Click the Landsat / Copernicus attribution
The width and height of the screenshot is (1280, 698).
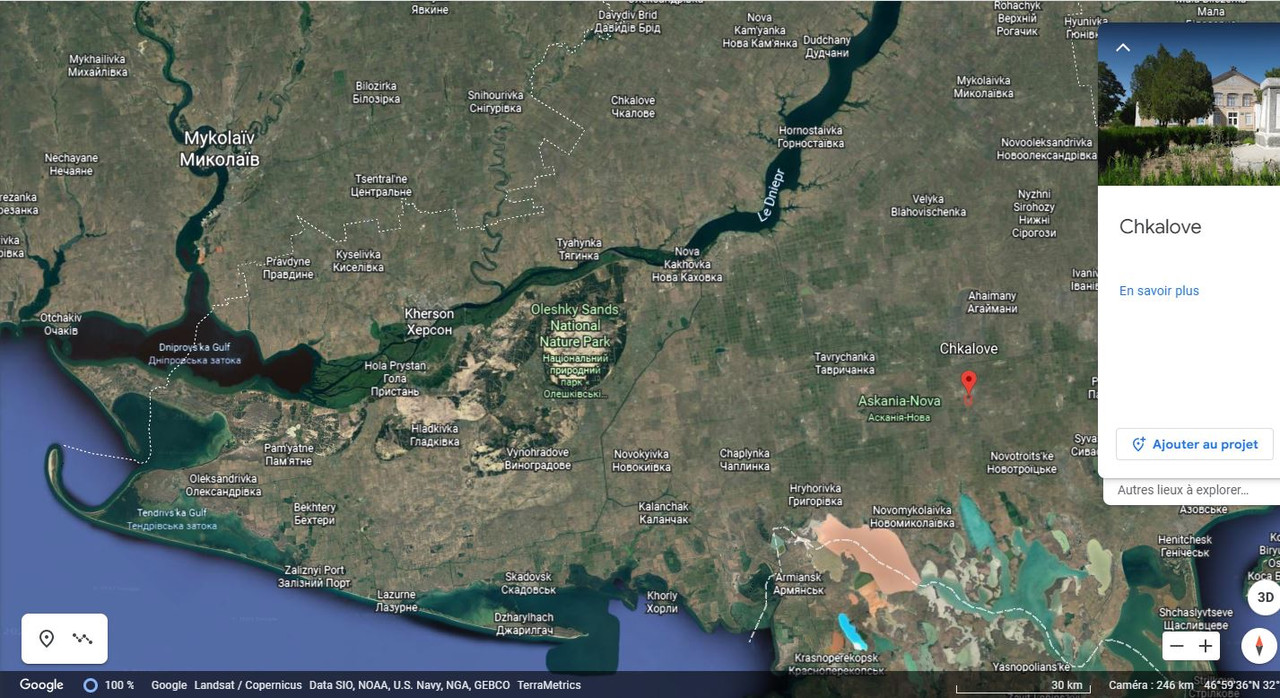pyautogui.click(x=247, y=686)
